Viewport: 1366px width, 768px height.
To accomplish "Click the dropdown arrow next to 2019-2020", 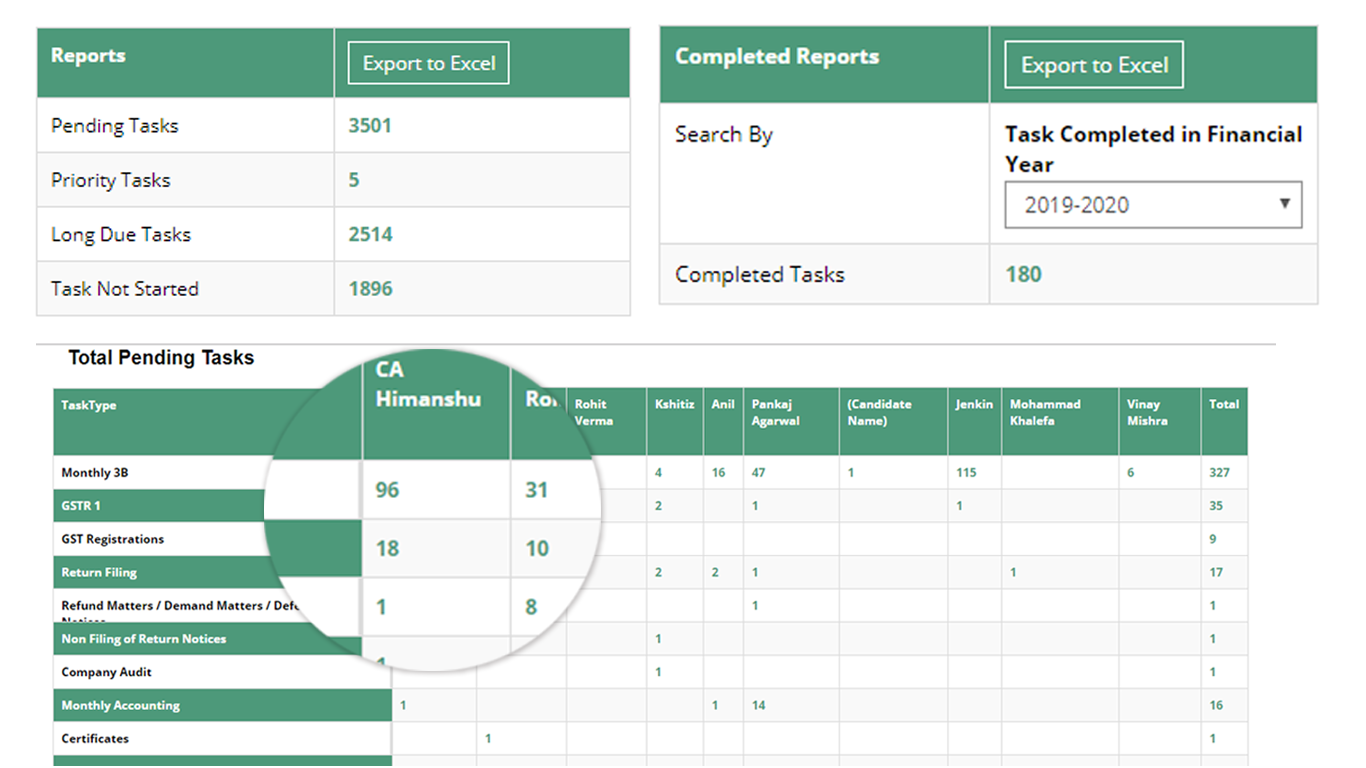I will 1285,204.
